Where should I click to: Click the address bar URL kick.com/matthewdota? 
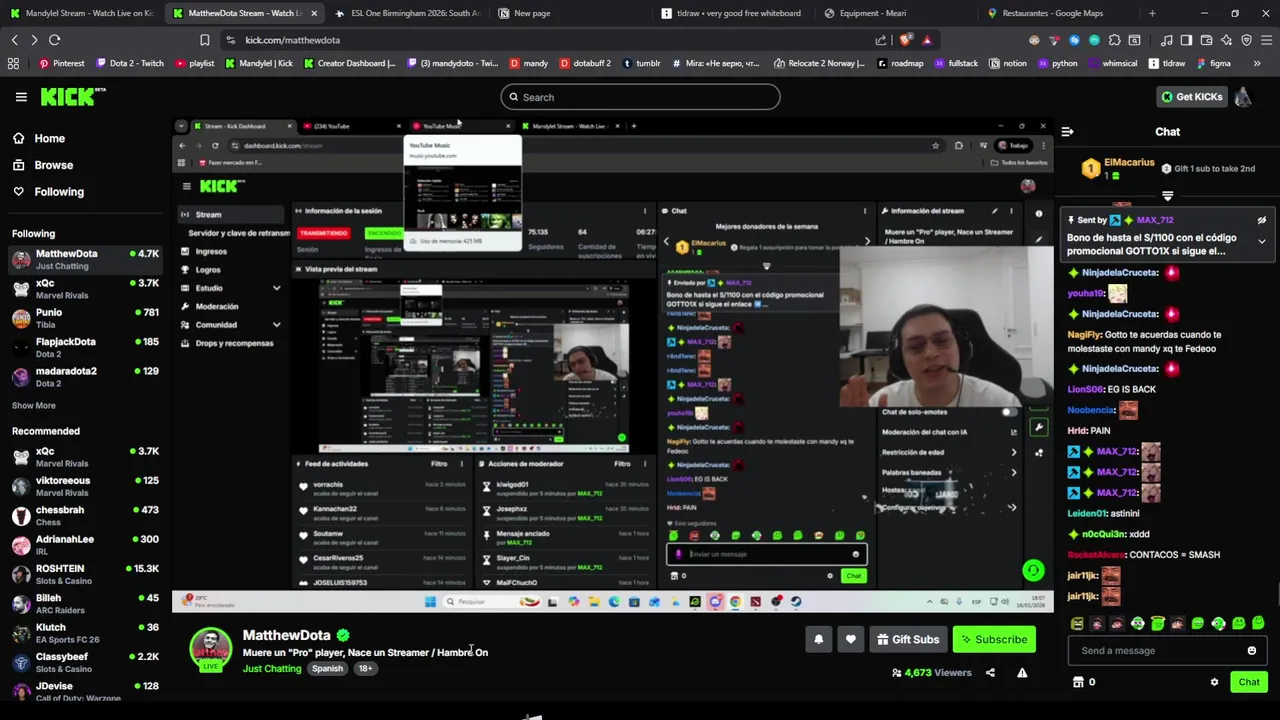coord(292,40)
